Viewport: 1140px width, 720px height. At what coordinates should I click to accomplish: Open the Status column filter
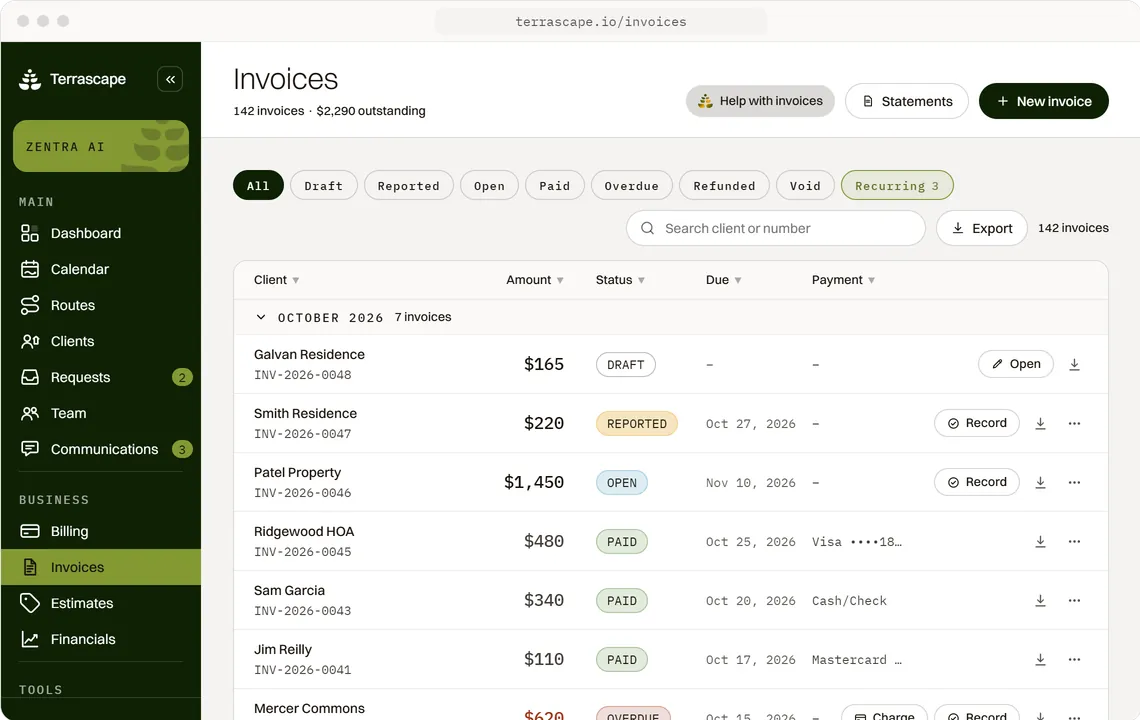pos(620,280)
